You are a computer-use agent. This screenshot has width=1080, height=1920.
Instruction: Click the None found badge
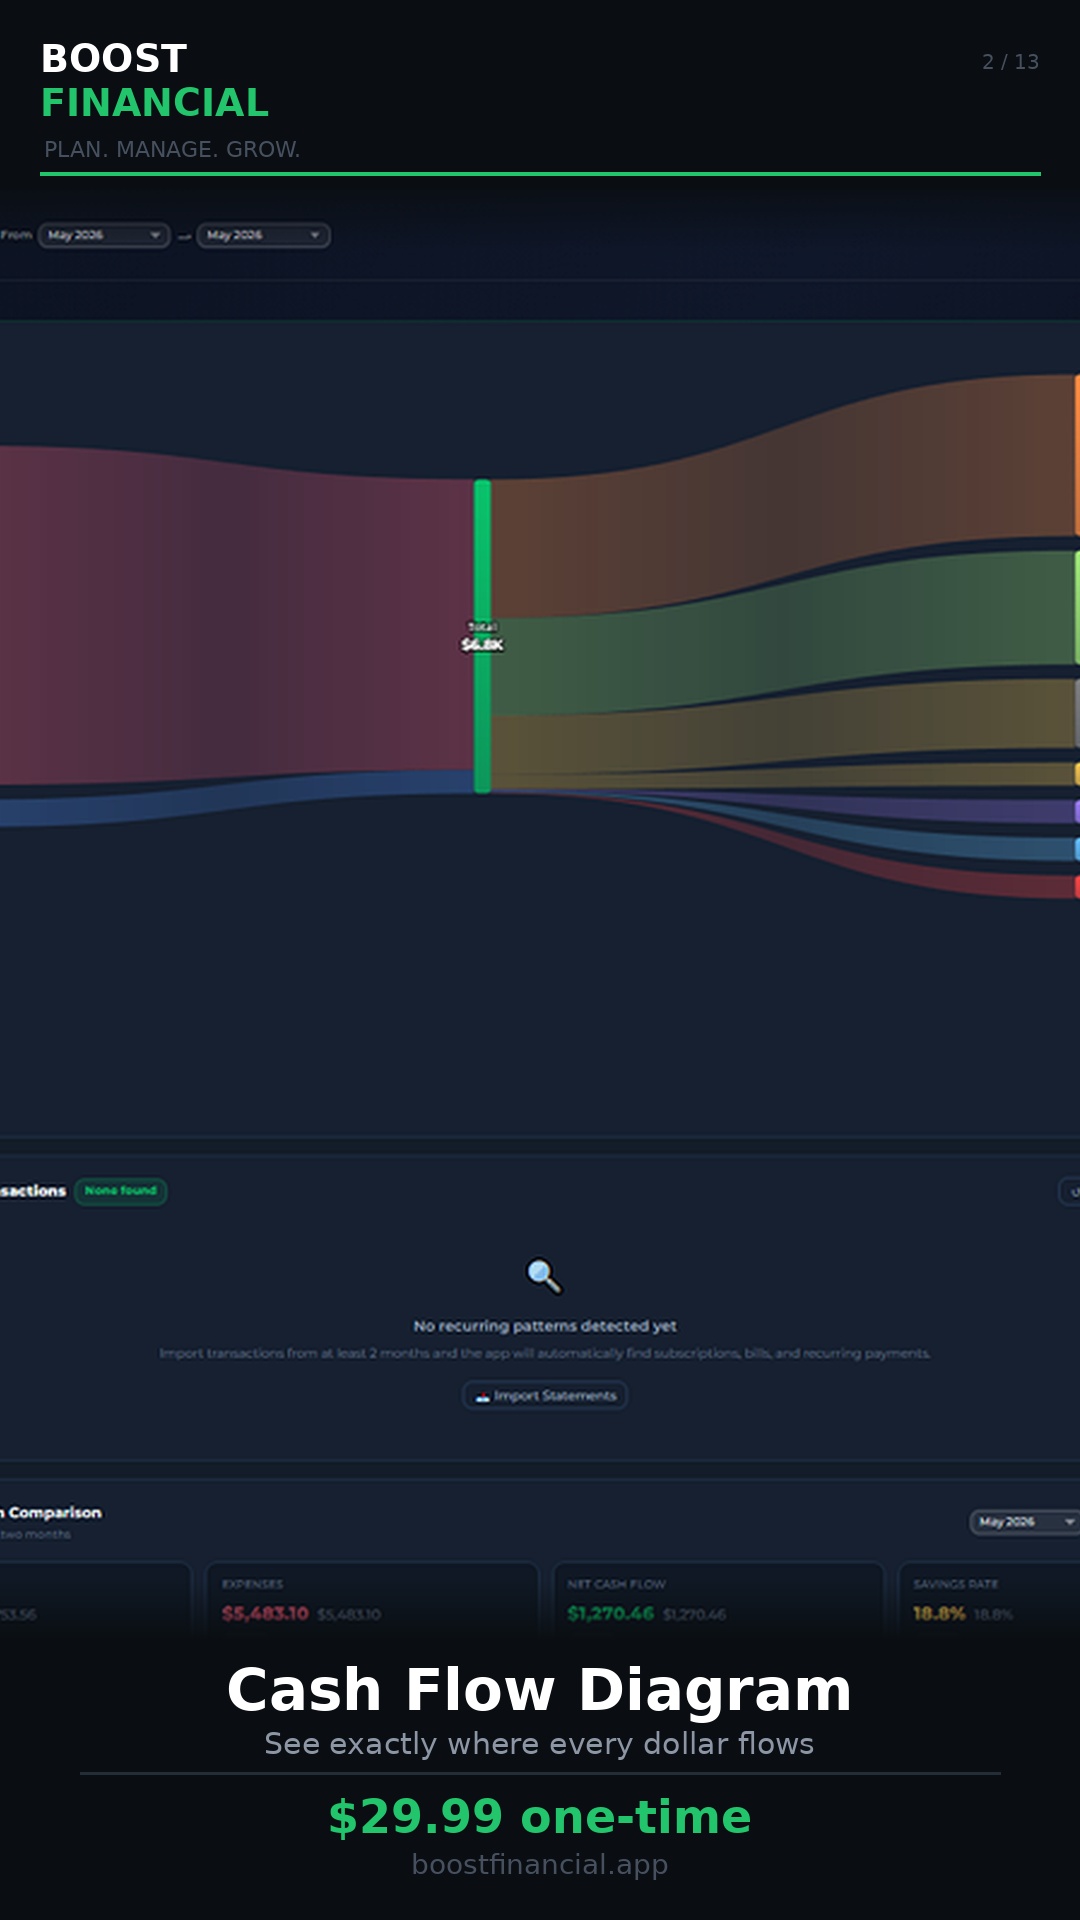coord(120,1191)
